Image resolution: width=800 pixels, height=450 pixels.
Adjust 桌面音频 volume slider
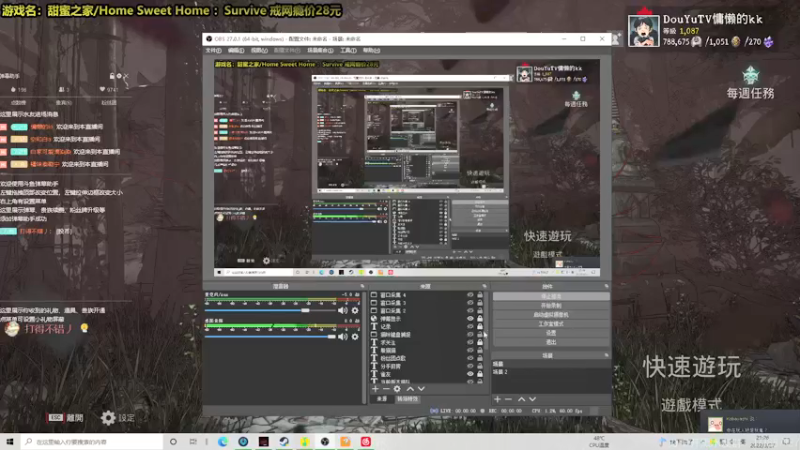pos(270,336)
